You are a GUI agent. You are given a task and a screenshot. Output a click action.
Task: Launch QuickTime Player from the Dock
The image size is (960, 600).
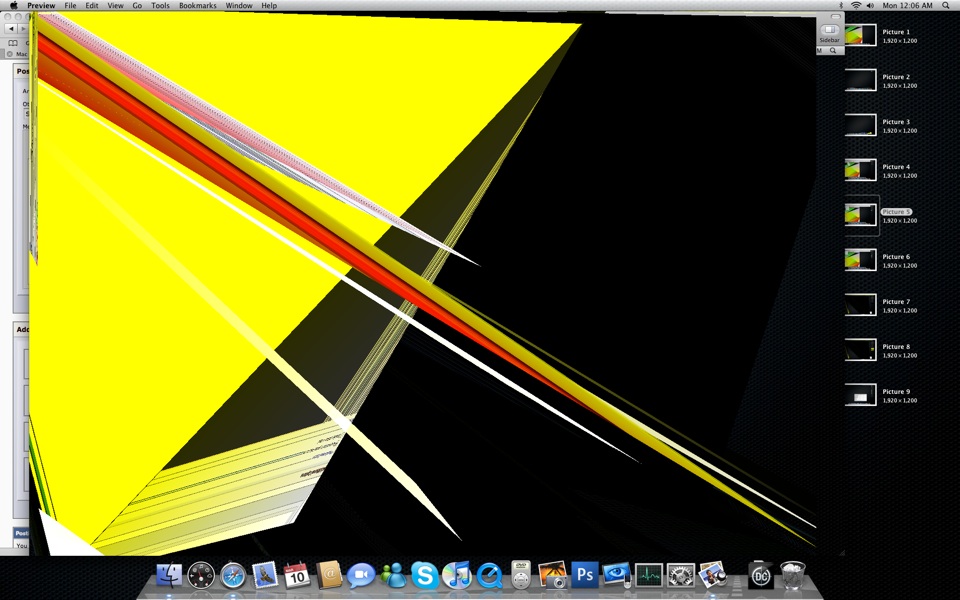pos(489,576)
